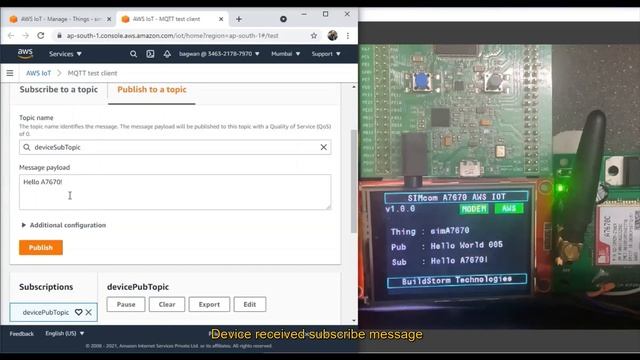The image size is (640, 360).
Task: Click the devicePubTopic heading above Pause
Action: (x=138, y=287)
